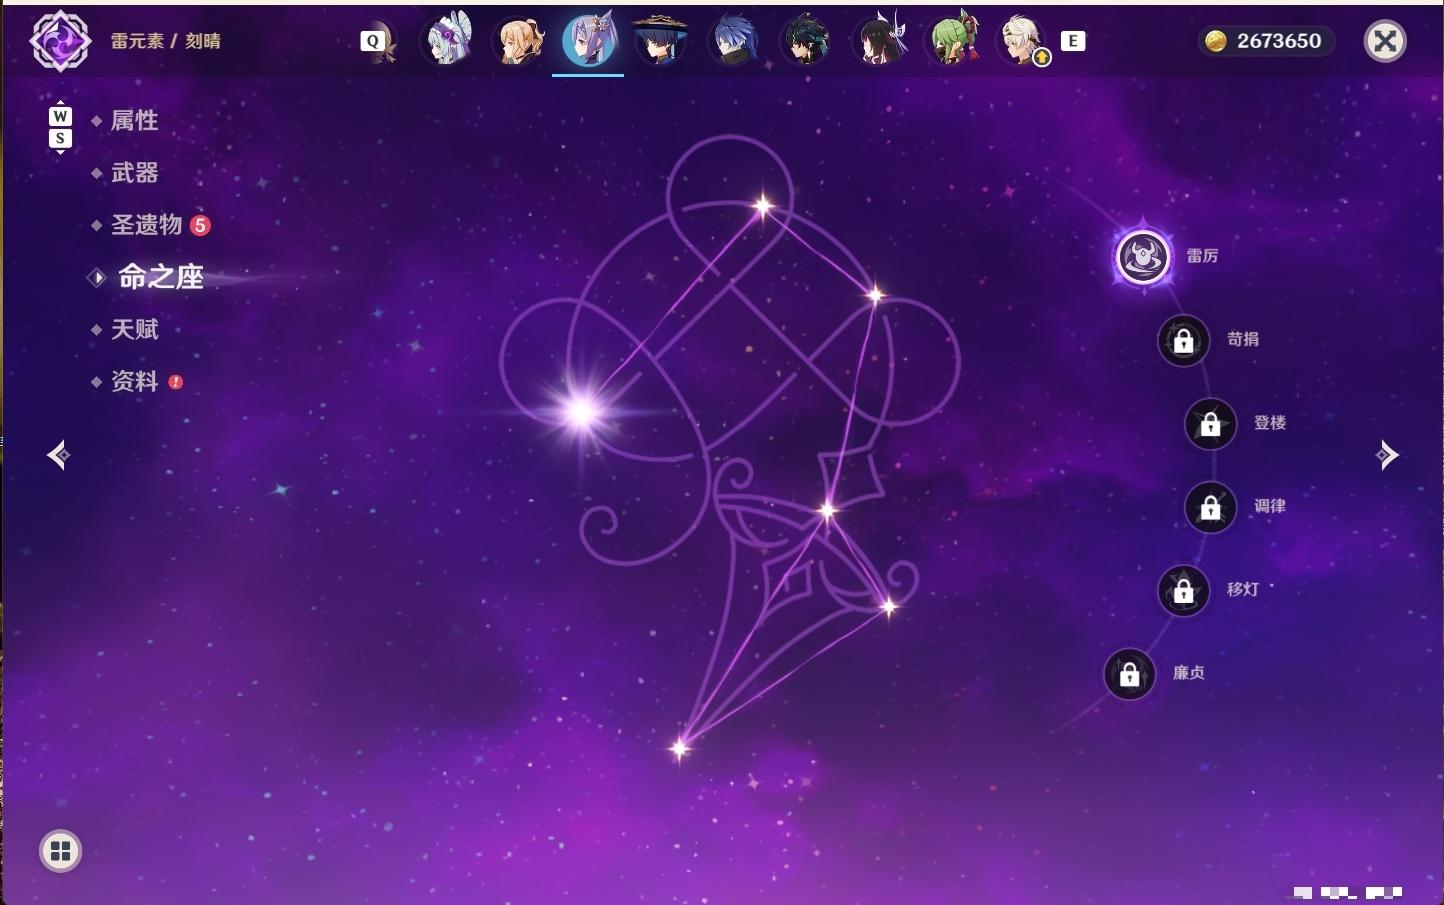Open the 武器 weapon tab
Image resolution: width=1444 pixels, height=905 pixels.
click(134, 173)
